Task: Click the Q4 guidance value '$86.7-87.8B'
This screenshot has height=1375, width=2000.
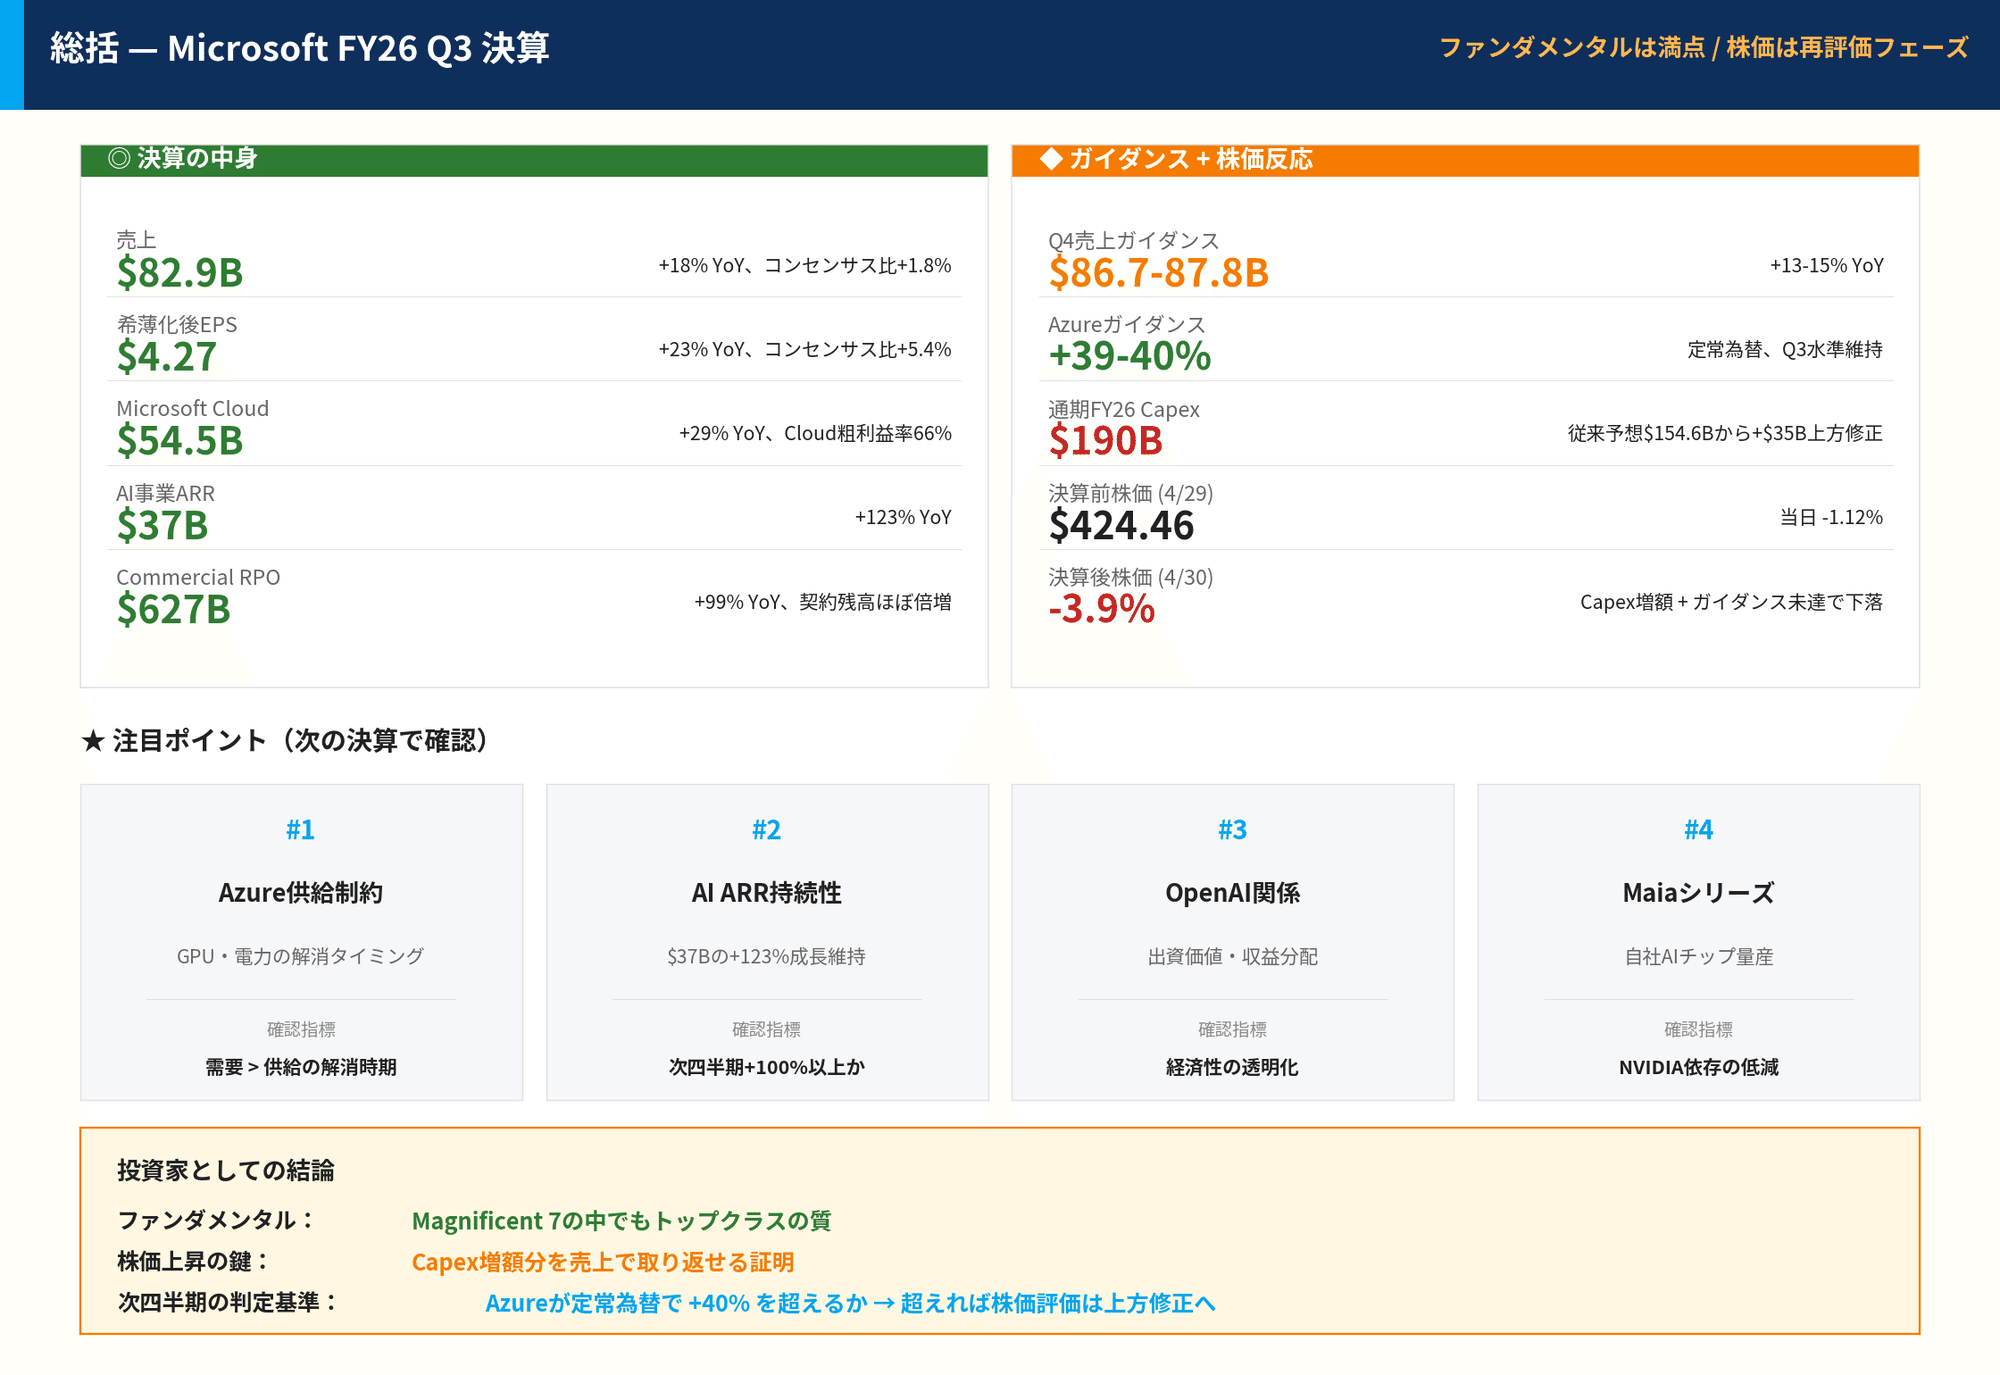Action: coord(1159,272)
